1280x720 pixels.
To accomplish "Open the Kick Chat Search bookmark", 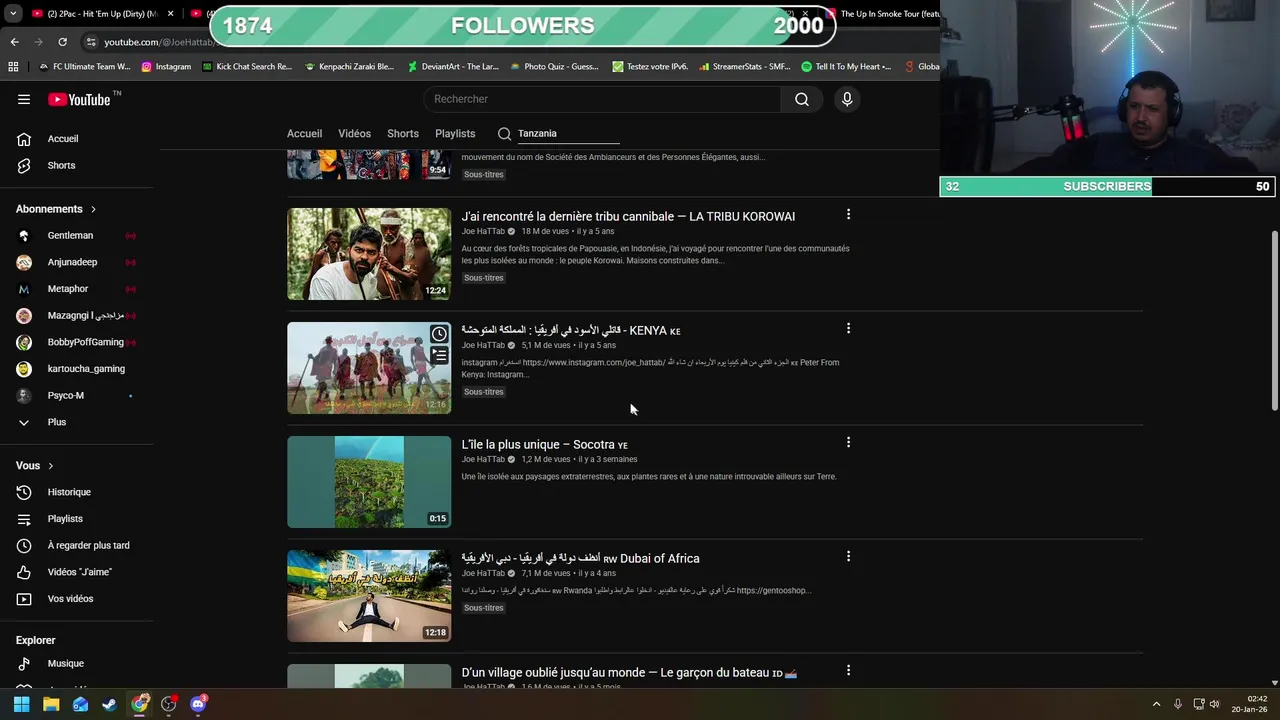I will tap(247, 67).
